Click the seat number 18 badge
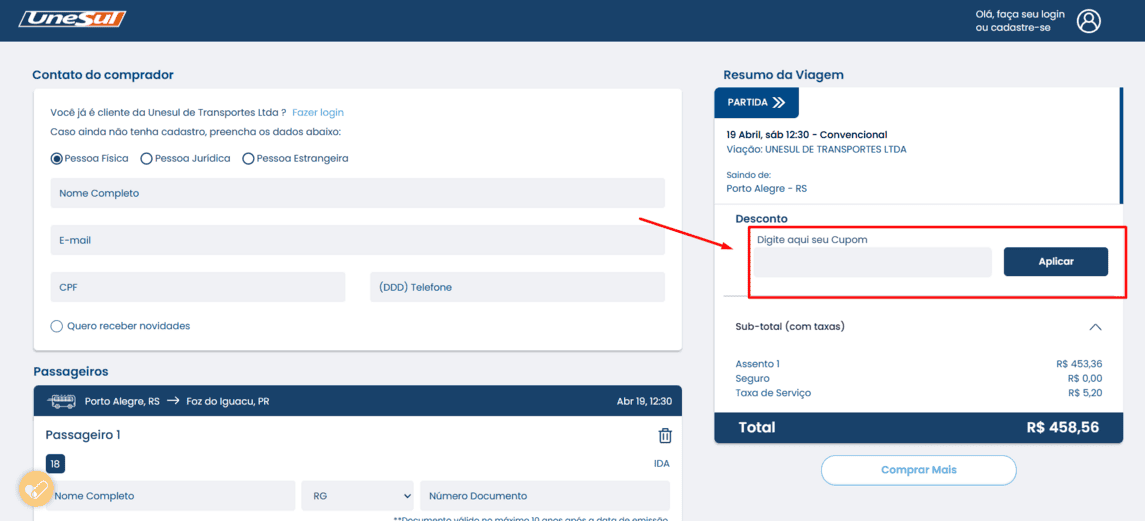The width and height of the screenshot is (1145, 521). coord(55,463)
